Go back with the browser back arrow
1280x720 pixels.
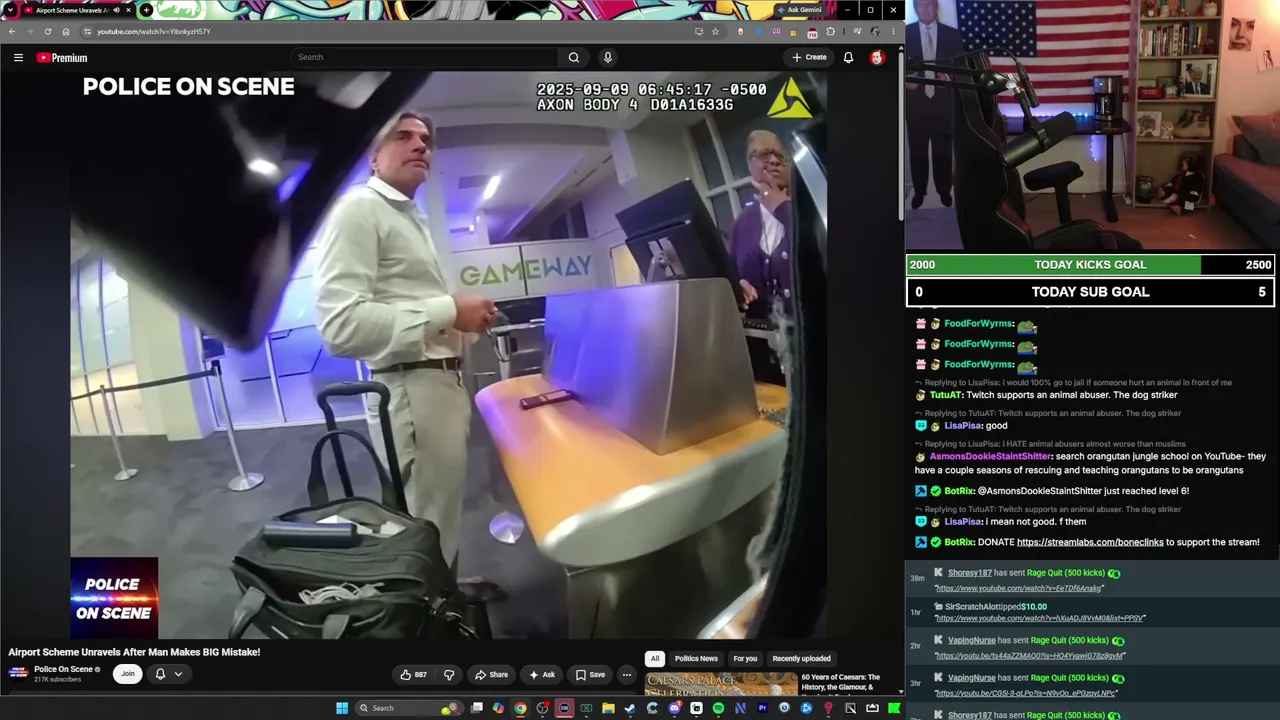12,31
